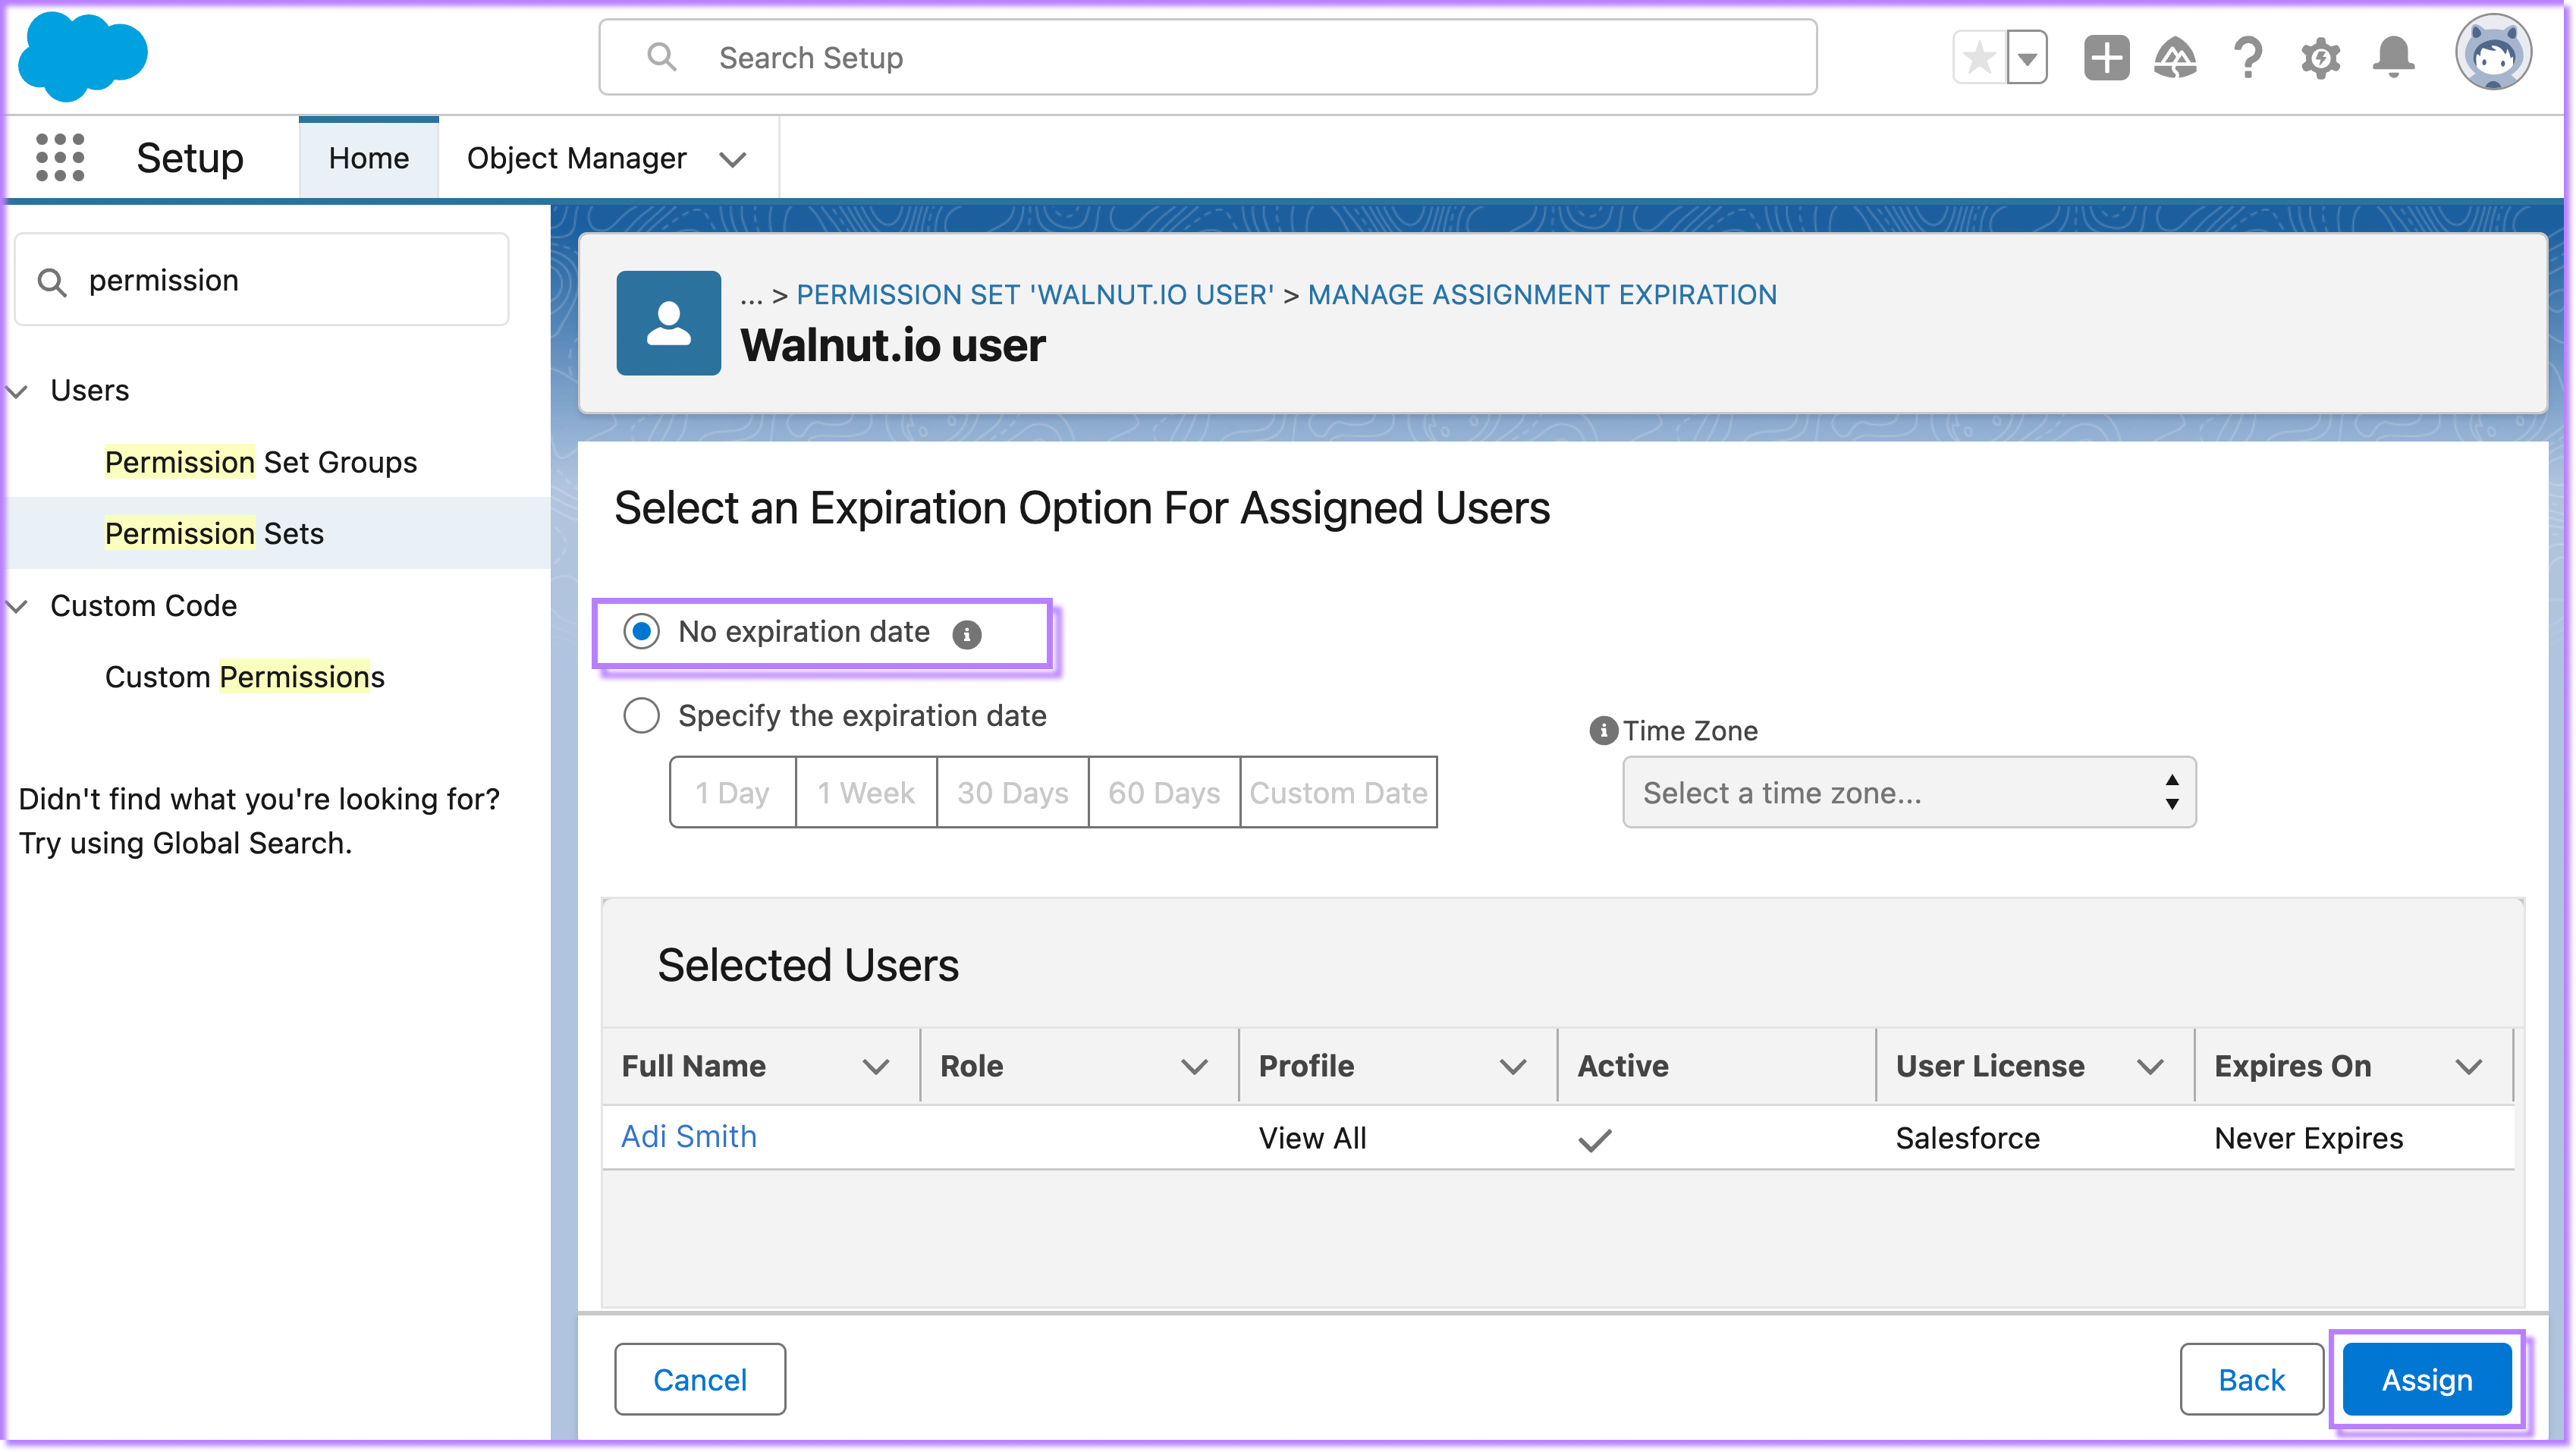The width and height of the screenshot is (2576, 1452).
Task: Collapse the Users tree section
Action: click(17, 391)
